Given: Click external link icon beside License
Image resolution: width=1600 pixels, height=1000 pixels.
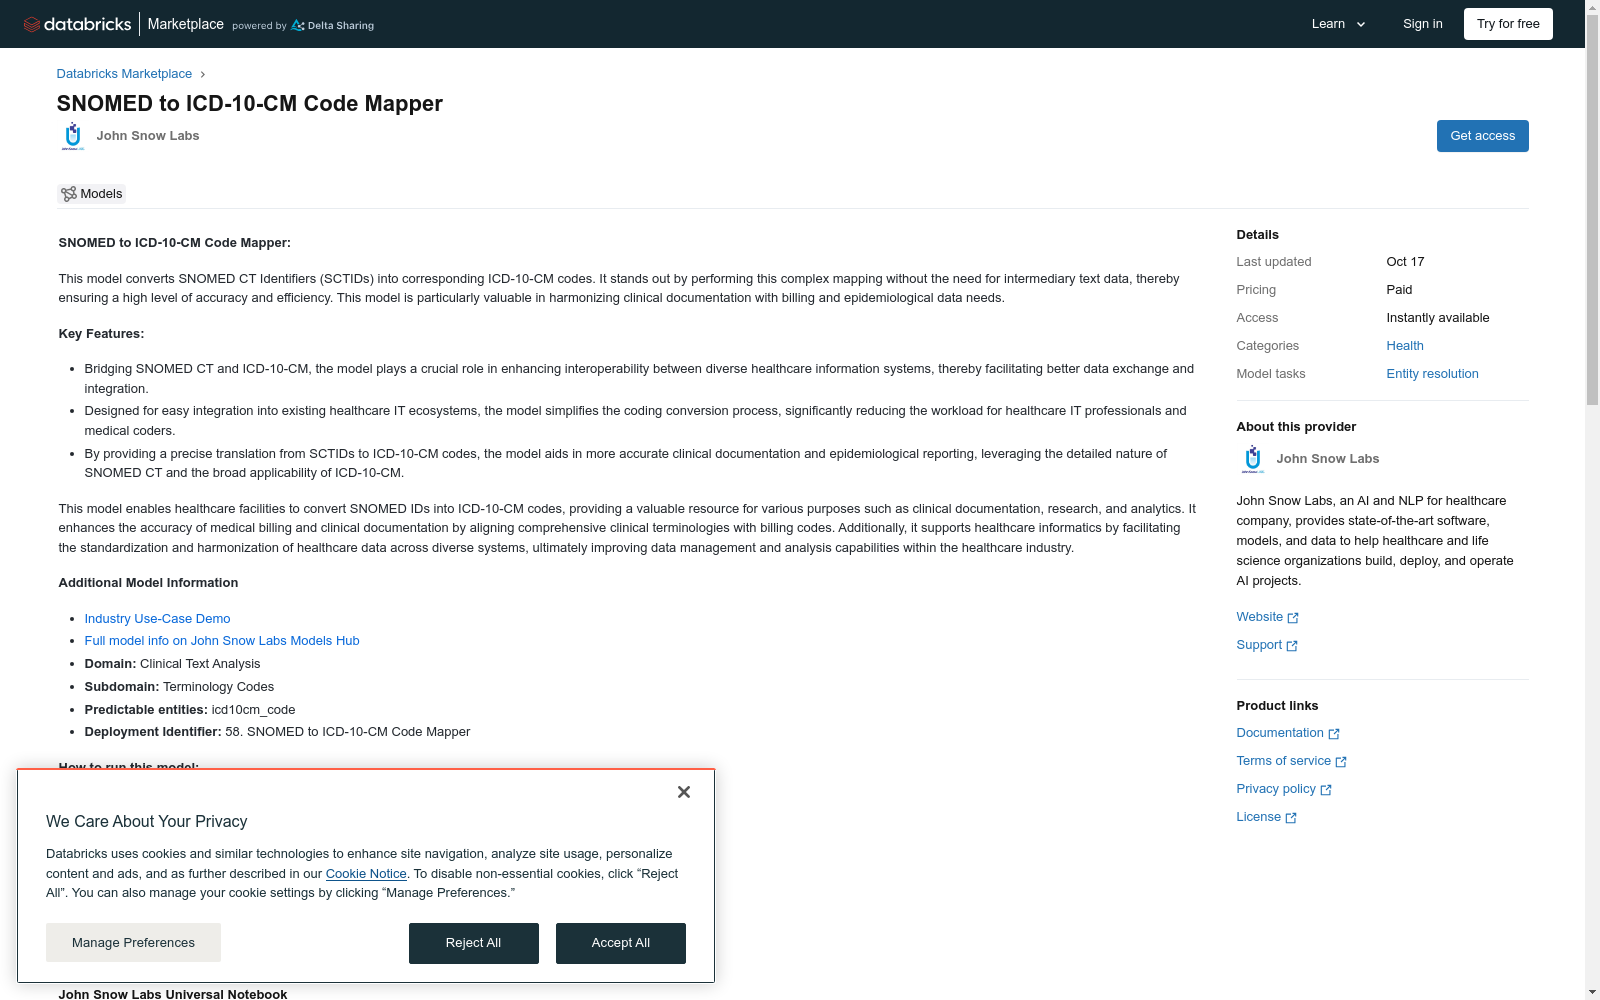Looking at the screenshot, I should tap(1291, 818).
